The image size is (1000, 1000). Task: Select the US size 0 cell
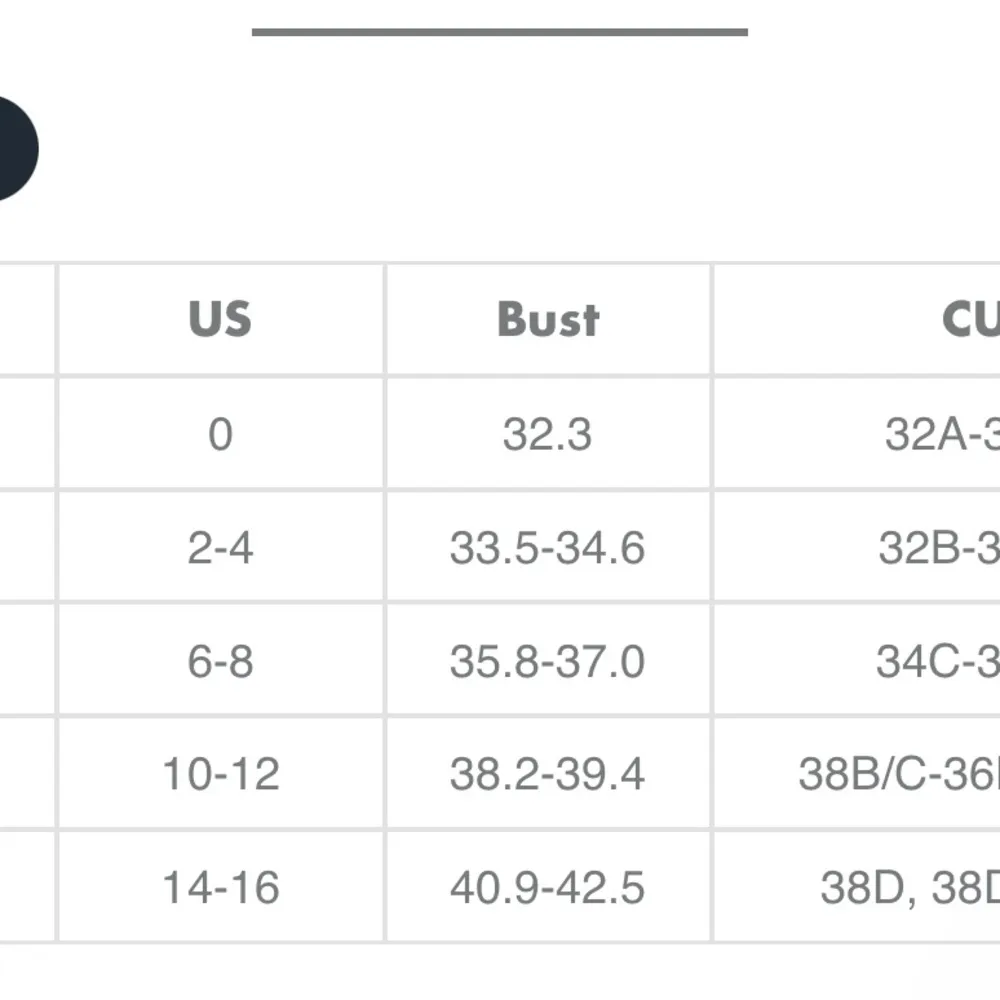click(x=220, y=434)
